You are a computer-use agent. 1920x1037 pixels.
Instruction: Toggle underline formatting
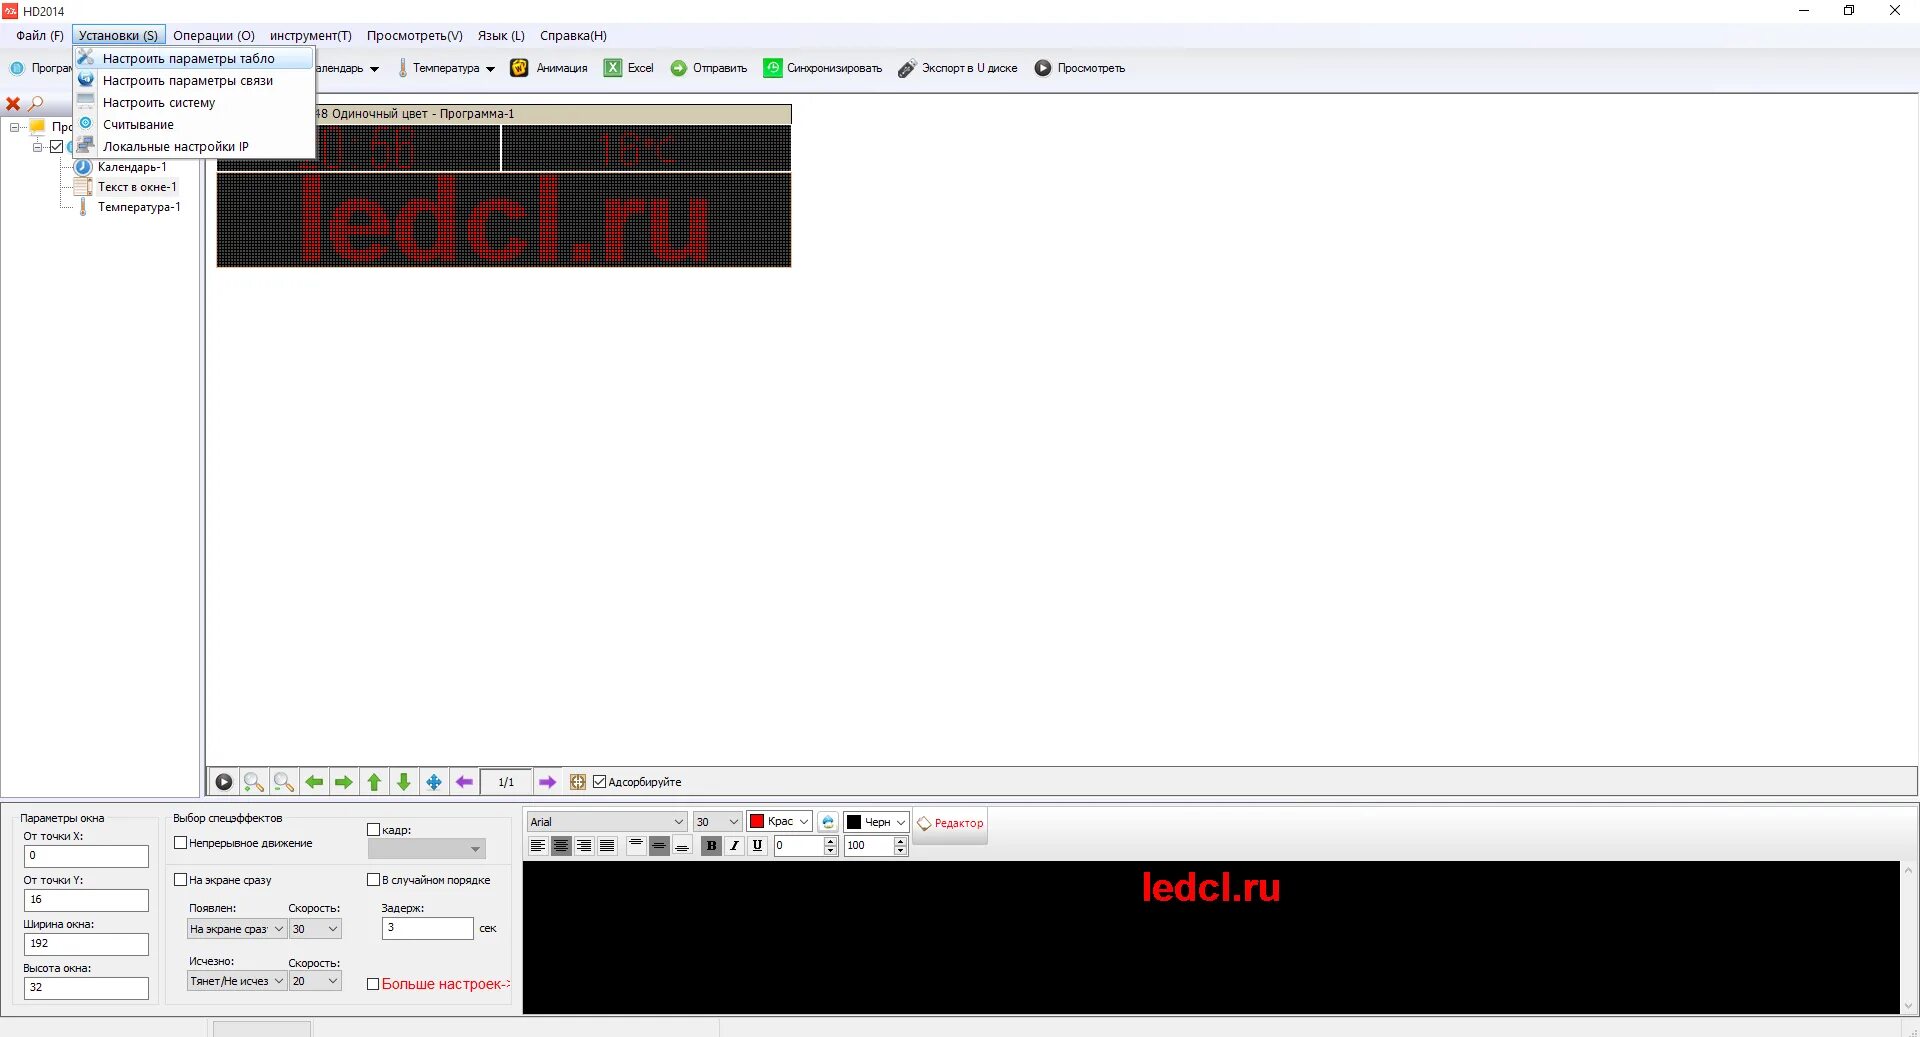tap(757, 846)
